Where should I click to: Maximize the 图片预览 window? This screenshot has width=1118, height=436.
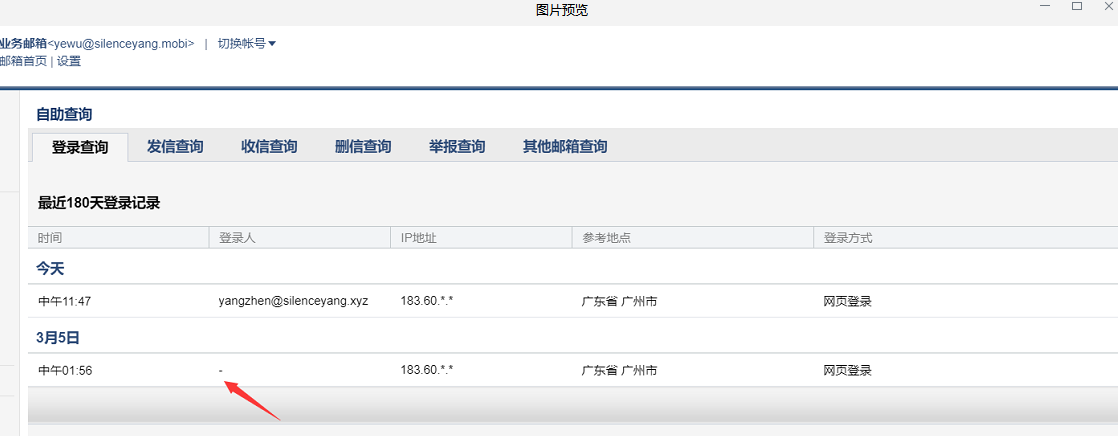click(1077, 7)
